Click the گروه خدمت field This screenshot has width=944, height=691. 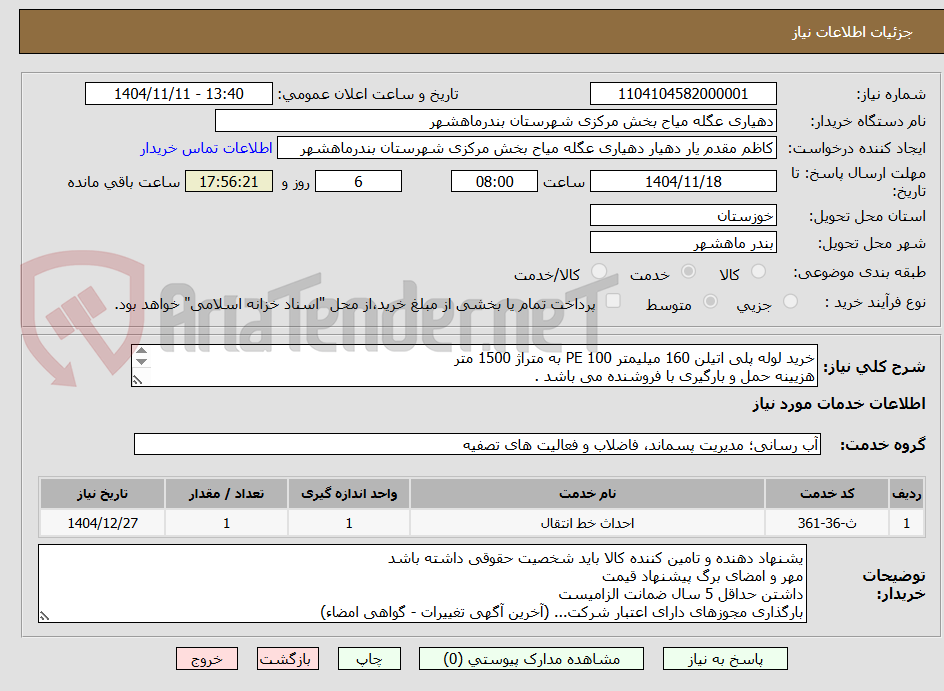pos(477,444)
